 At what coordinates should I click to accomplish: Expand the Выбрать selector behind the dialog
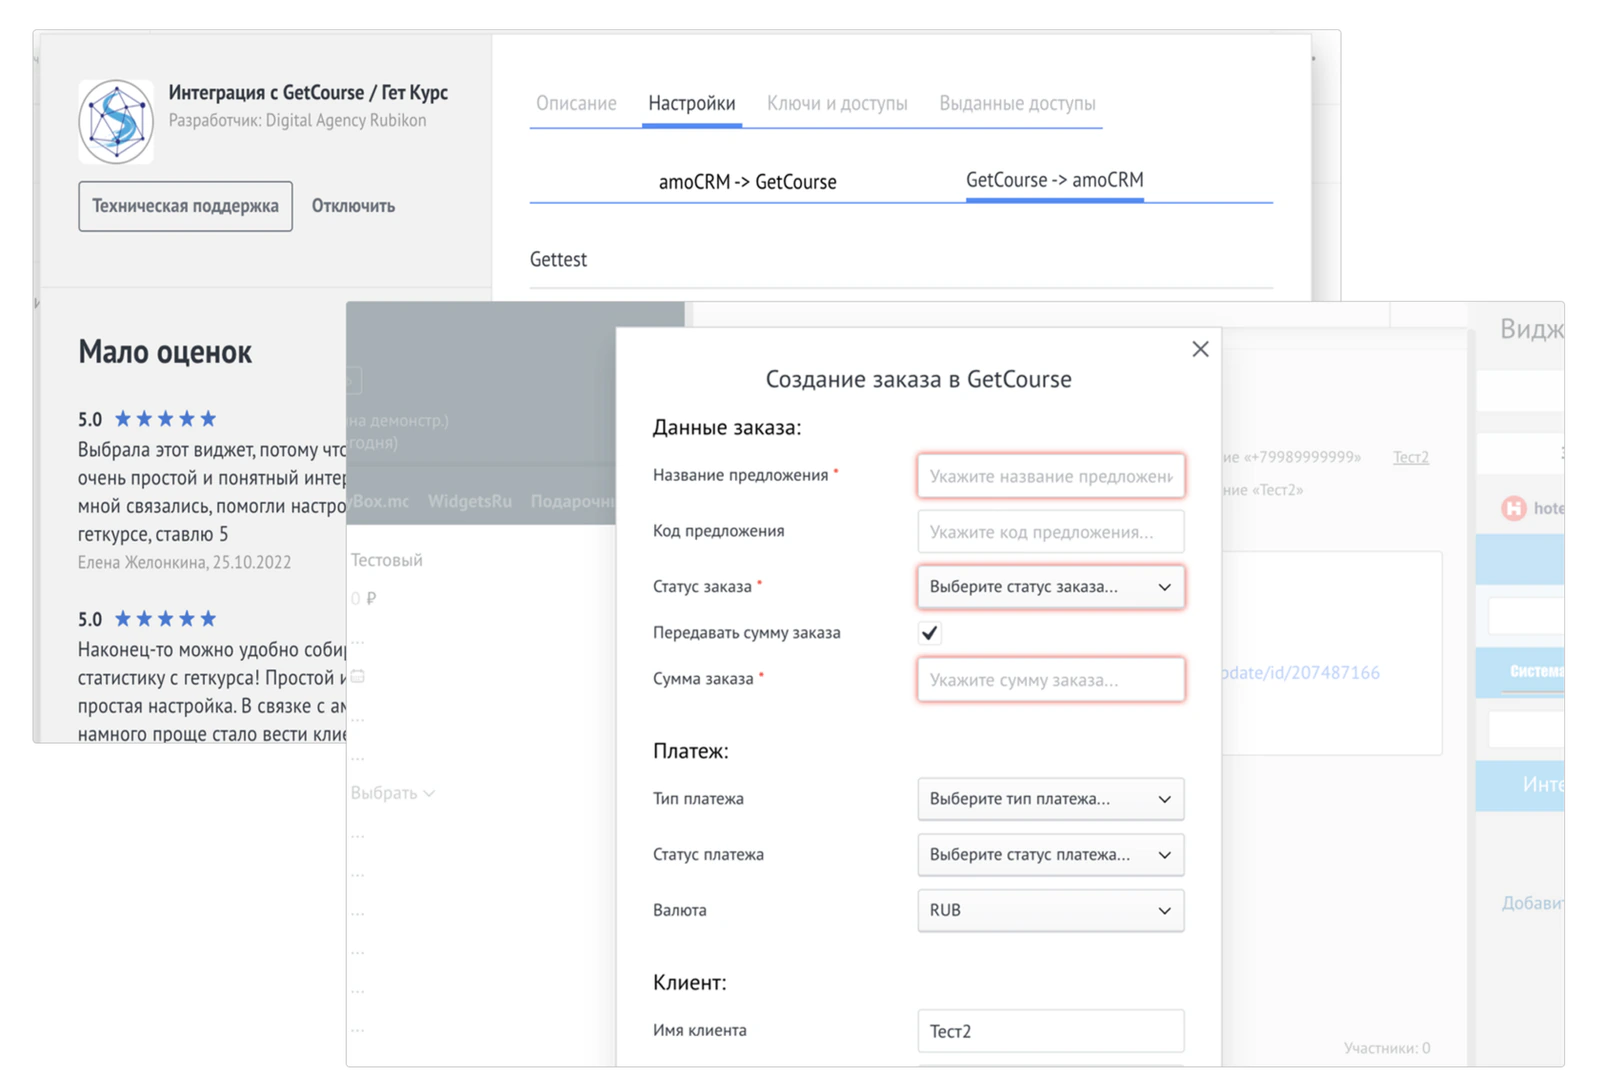(x=392, y=793)
